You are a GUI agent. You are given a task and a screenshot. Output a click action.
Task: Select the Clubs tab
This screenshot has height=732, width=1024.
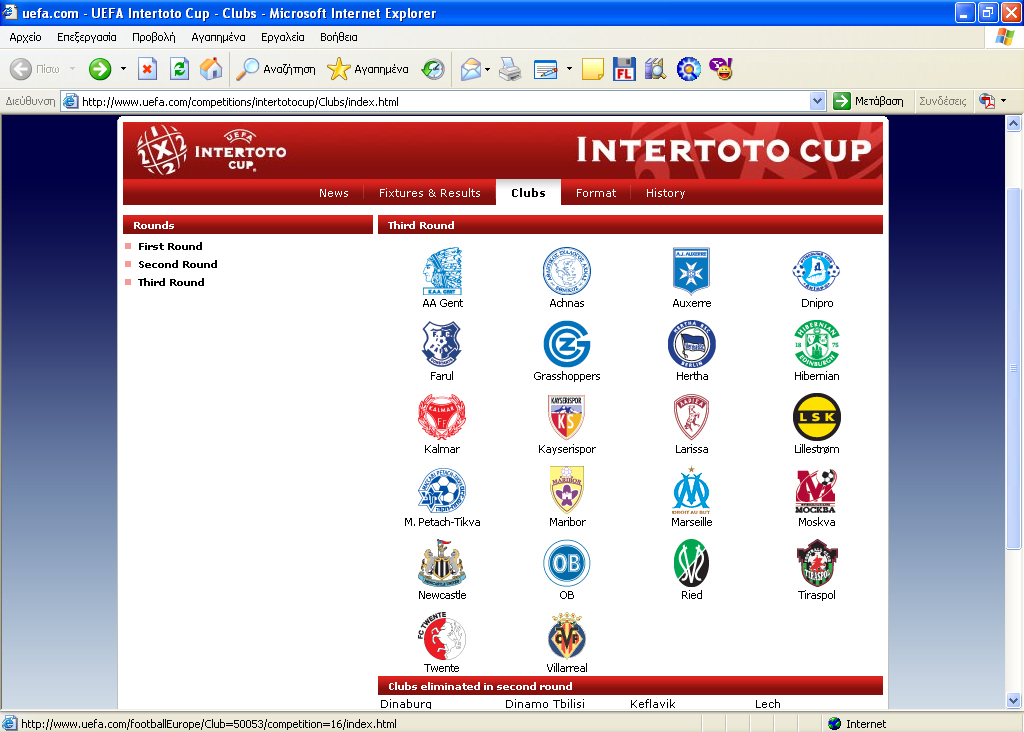pyautogui.click(x=528, y=193)
